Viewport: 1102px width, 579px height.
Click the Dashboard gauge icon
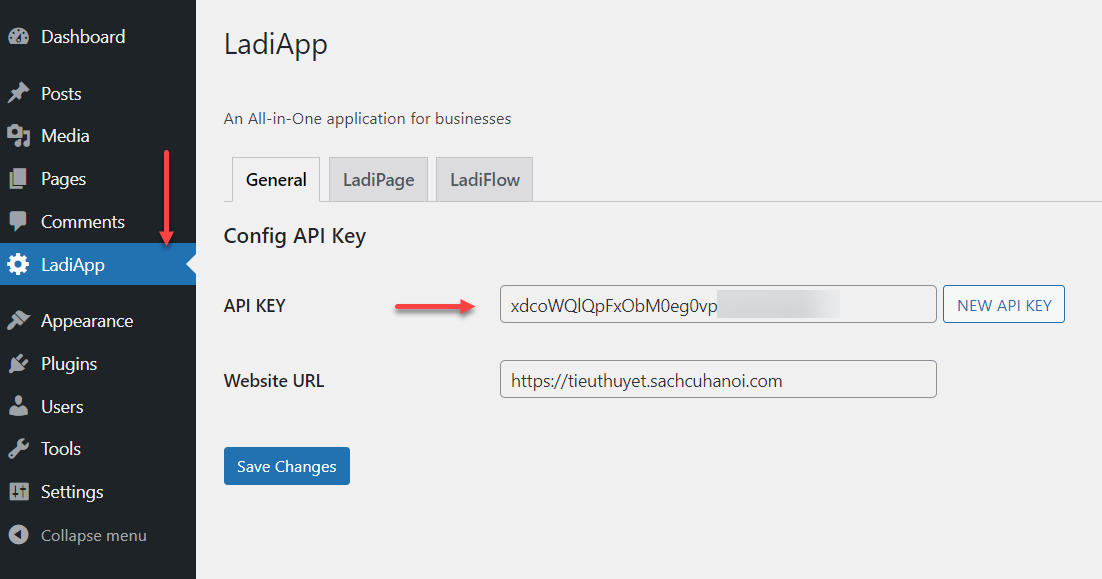(19, 37)
